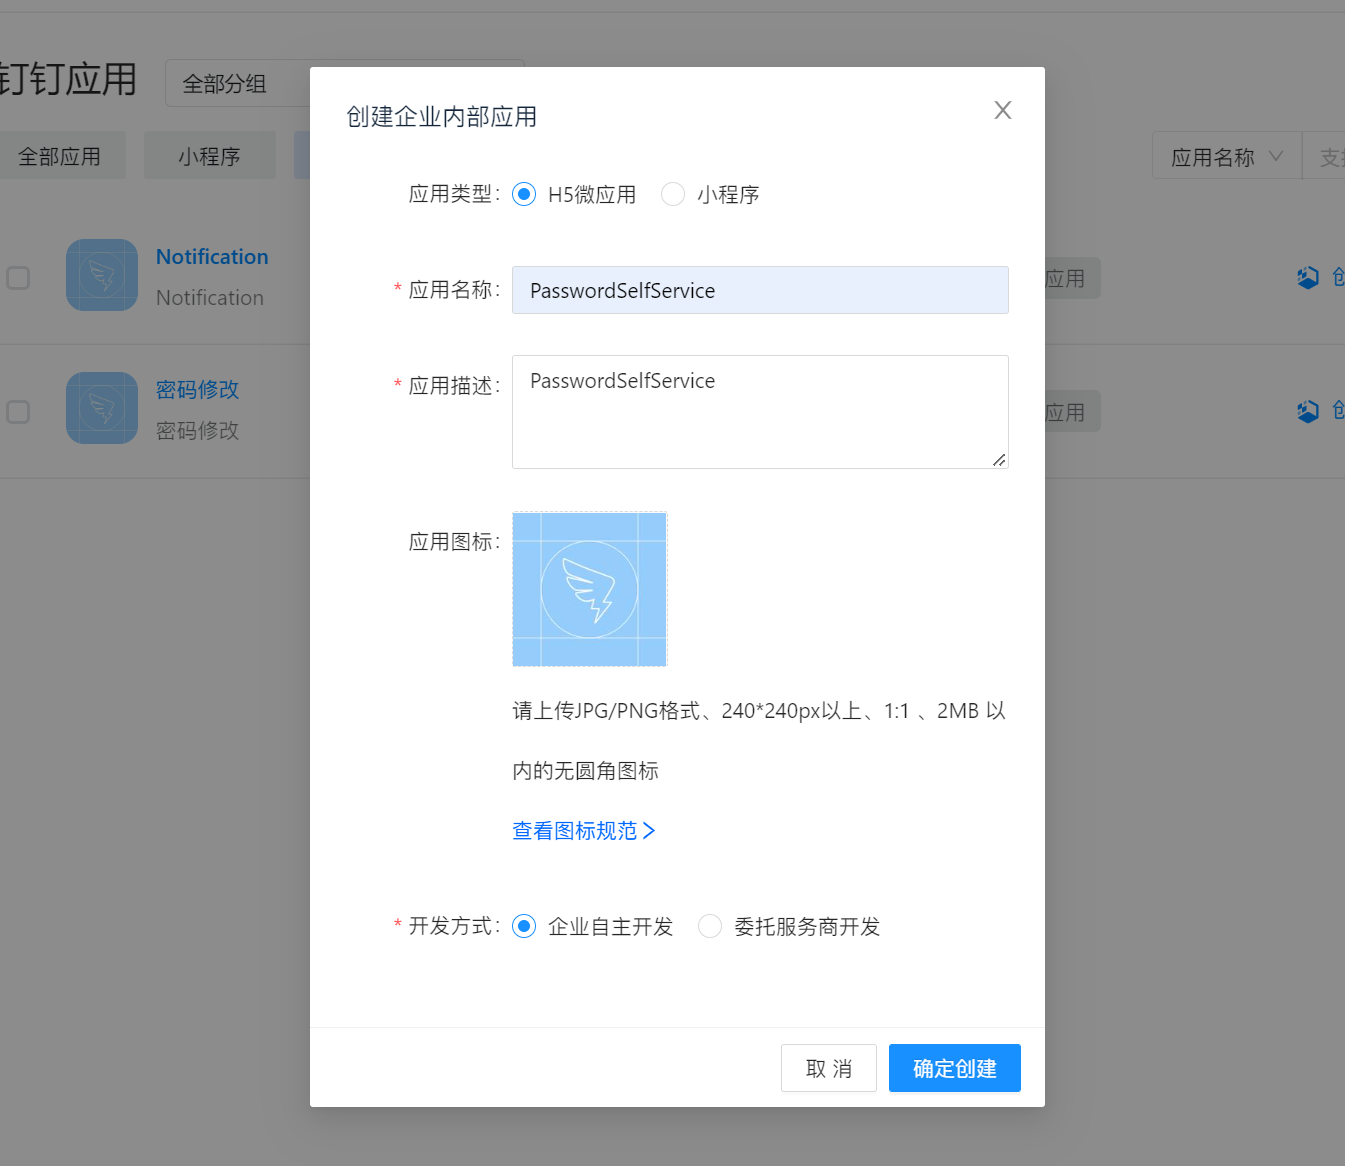Screen dimensions: 1345x1166
Task: Tick the Notification app checkbox
Action: coord(18,278)
